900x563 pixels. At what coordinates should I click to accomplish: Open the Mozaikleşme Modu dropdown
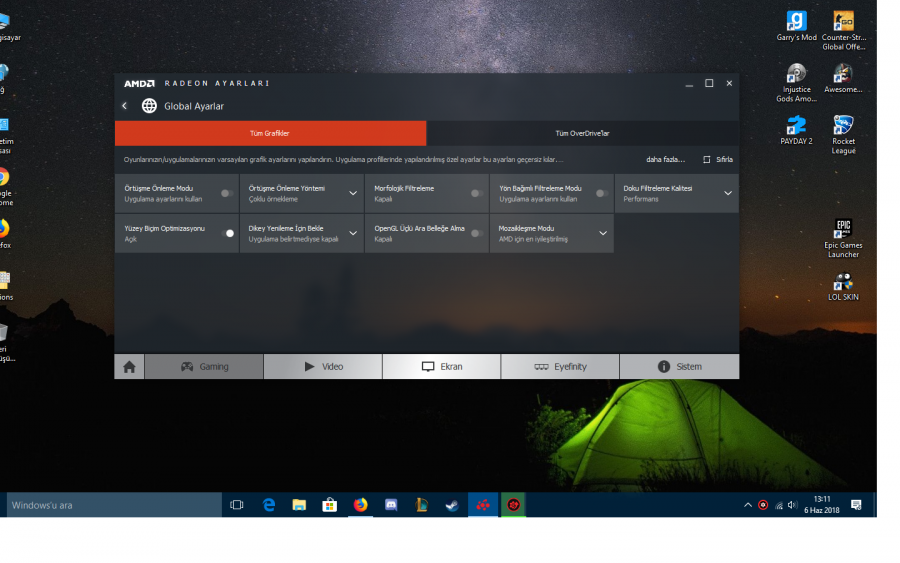[603, 234]
